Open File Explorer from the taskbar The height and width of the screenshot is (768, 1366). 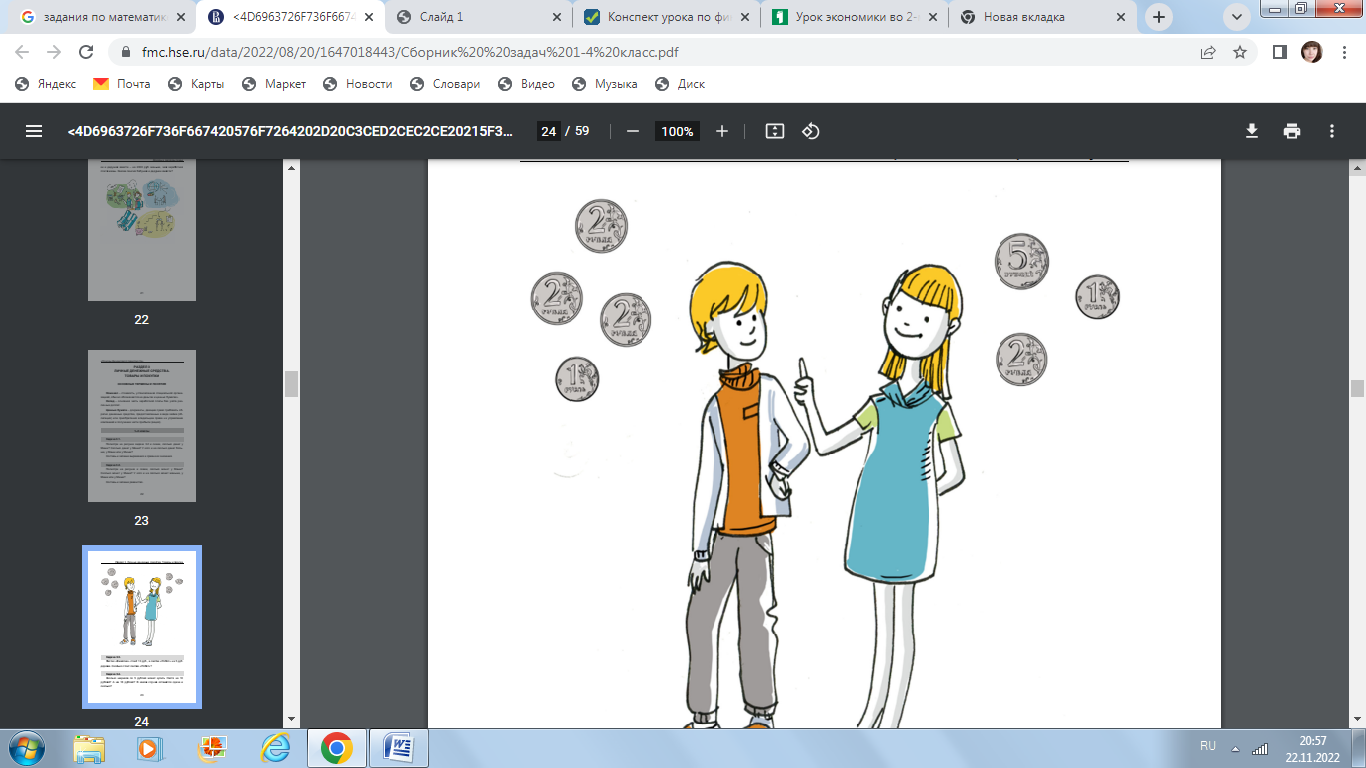click(x=88, y=747)
